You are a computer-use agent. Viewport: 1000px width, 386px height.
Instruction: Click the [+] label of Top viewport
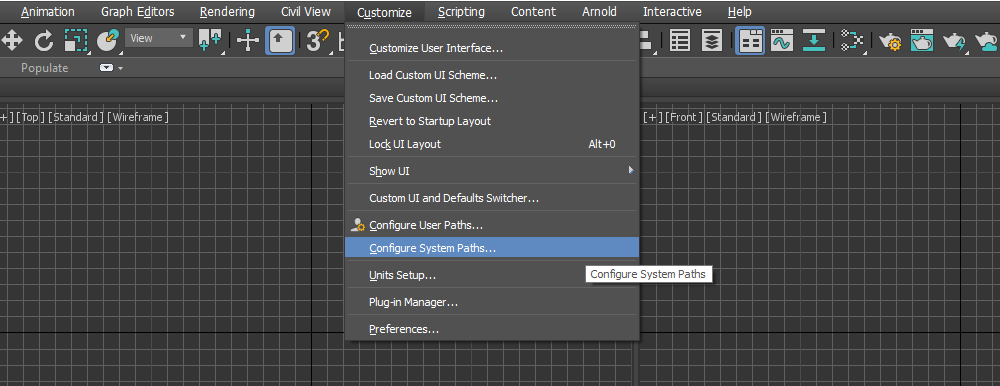coord(6,117)
